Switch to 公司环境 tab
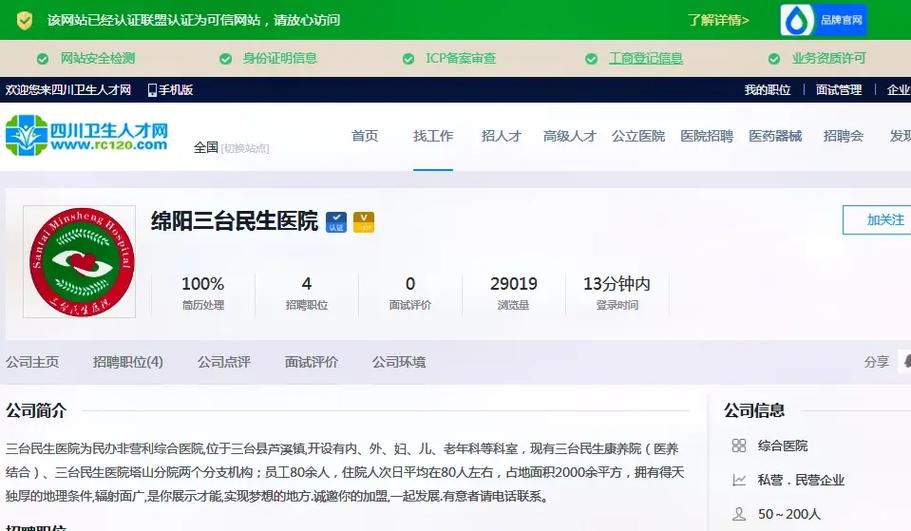Screen dimensions: 911x531 tap(399, 363)
